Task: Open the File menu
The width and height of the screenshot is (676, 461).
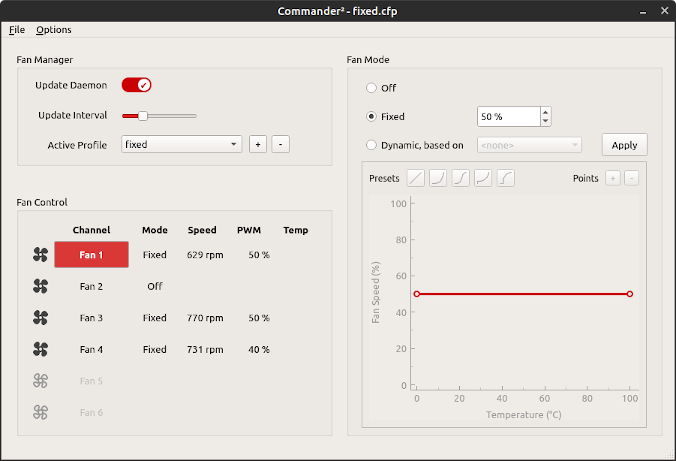Action: (x=17, y=30)
